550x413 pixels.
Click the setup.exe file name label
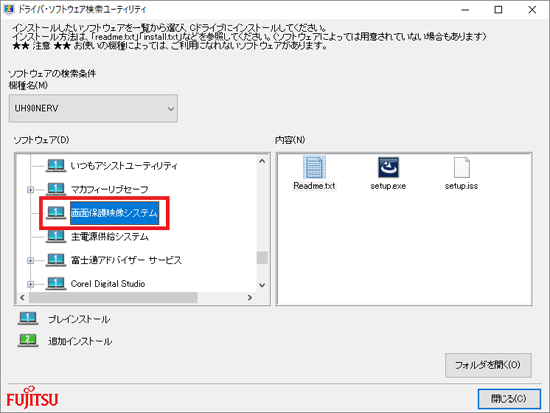388,186
